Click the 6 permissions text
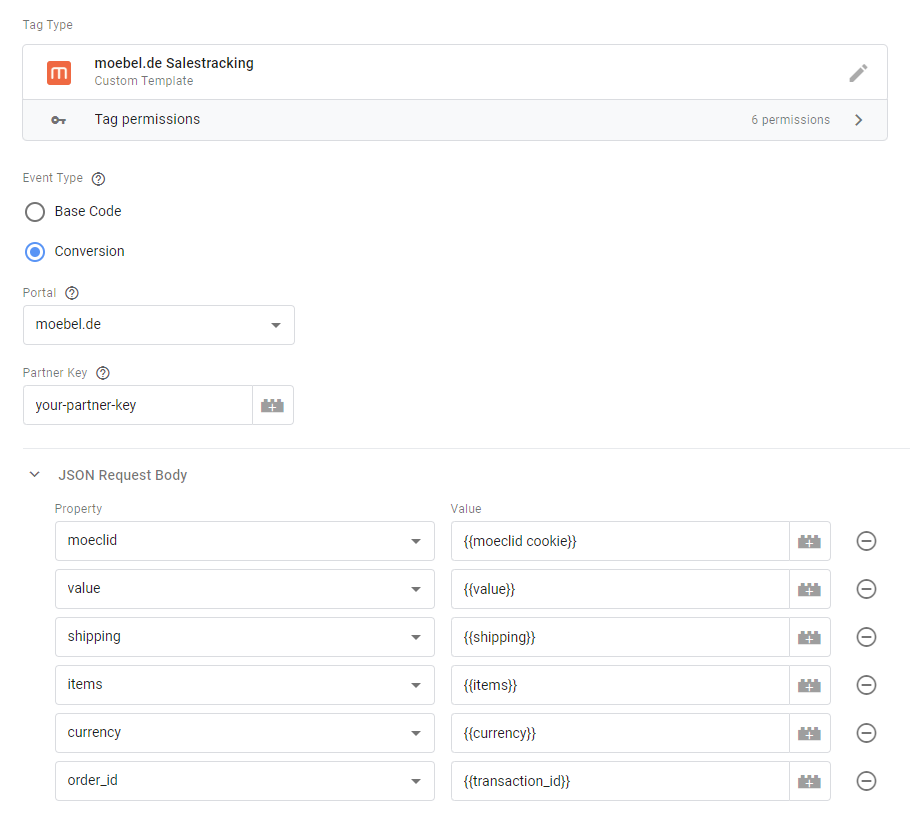 (790, 120)
